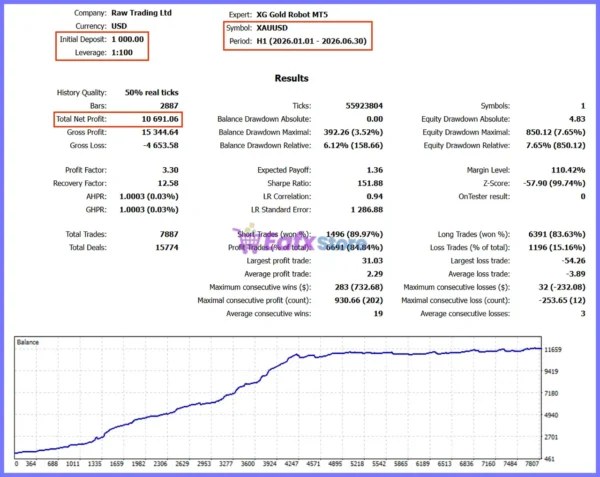Viewport: 600px width, 477px height.
Task: Click the History Quality 50% real ticks
Action: pos(152,93)
